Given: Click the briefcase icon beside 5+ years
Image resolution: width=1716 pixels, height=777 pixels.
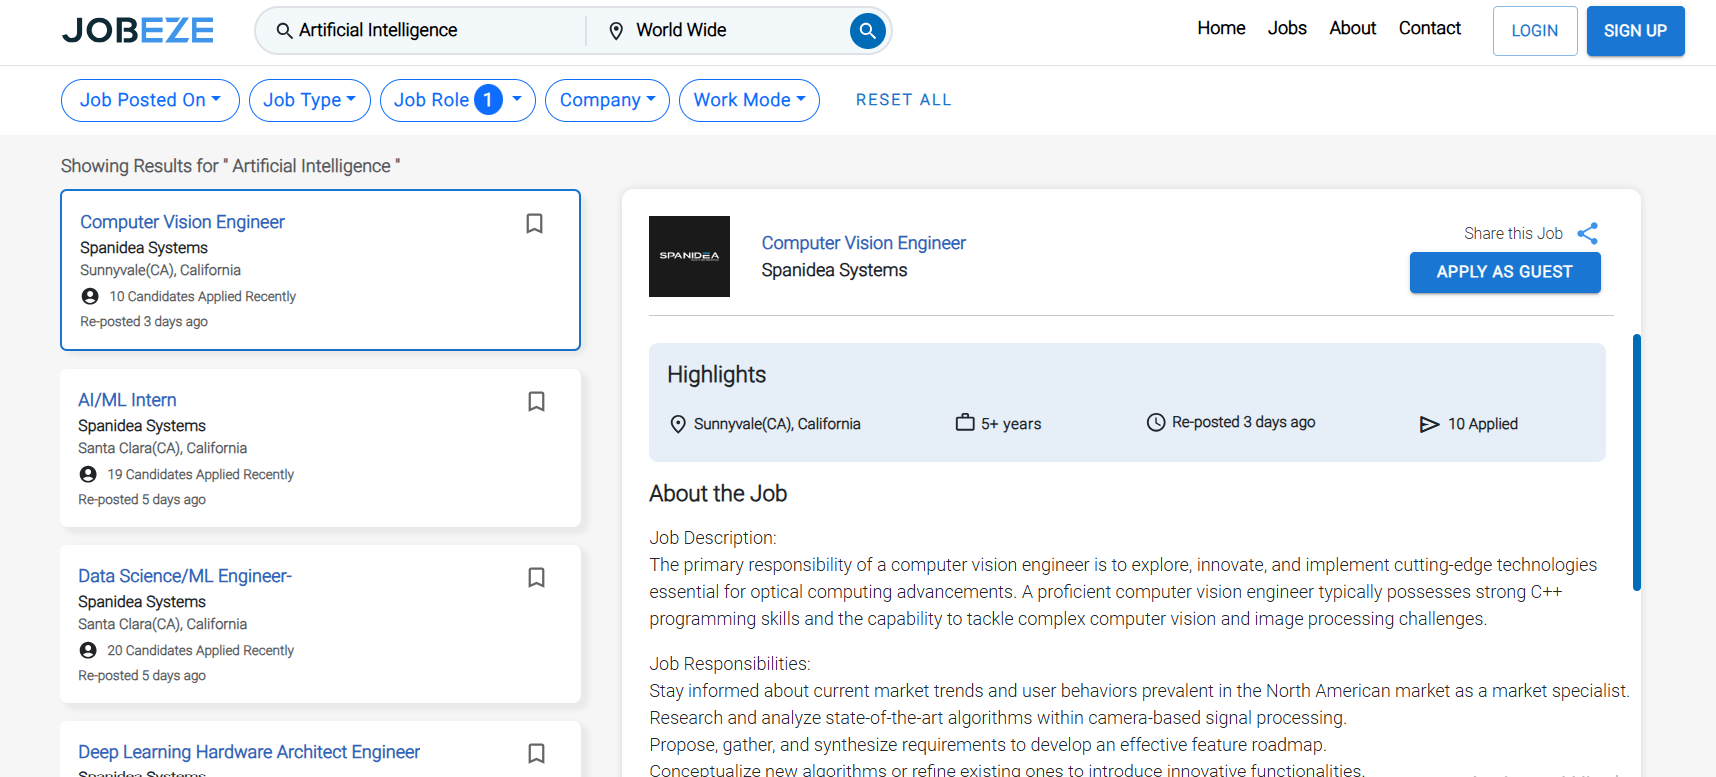Looking at the screenshot, I should [965, 422].
